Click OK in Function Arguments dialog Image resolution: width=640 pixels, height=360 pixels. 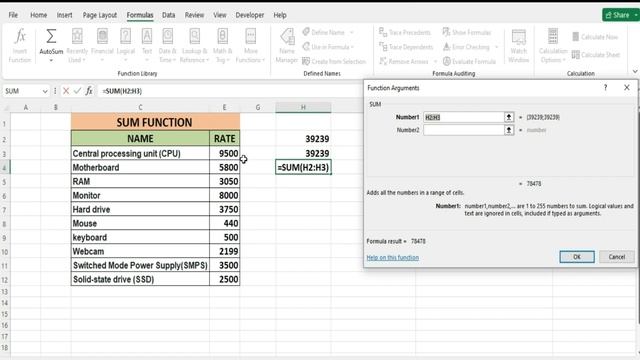(577, 257)
